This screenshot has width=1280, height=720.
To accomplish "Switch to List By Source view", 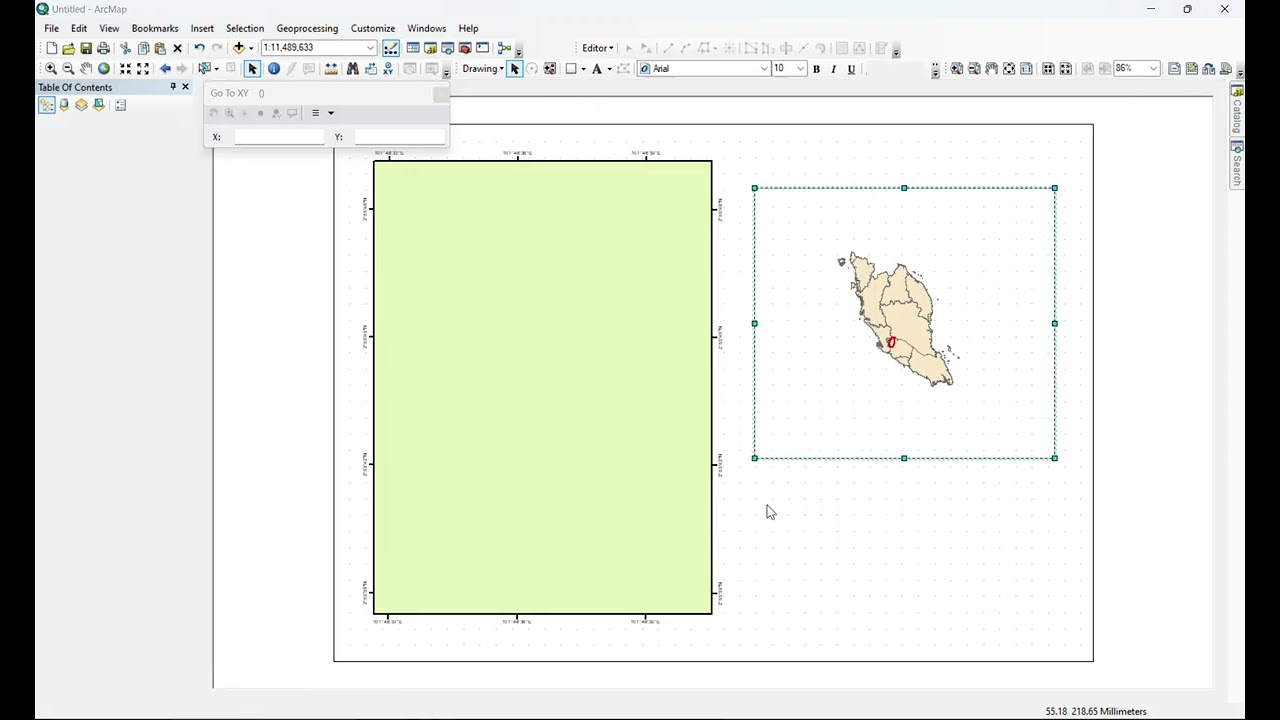I will (x=64, y=105).
